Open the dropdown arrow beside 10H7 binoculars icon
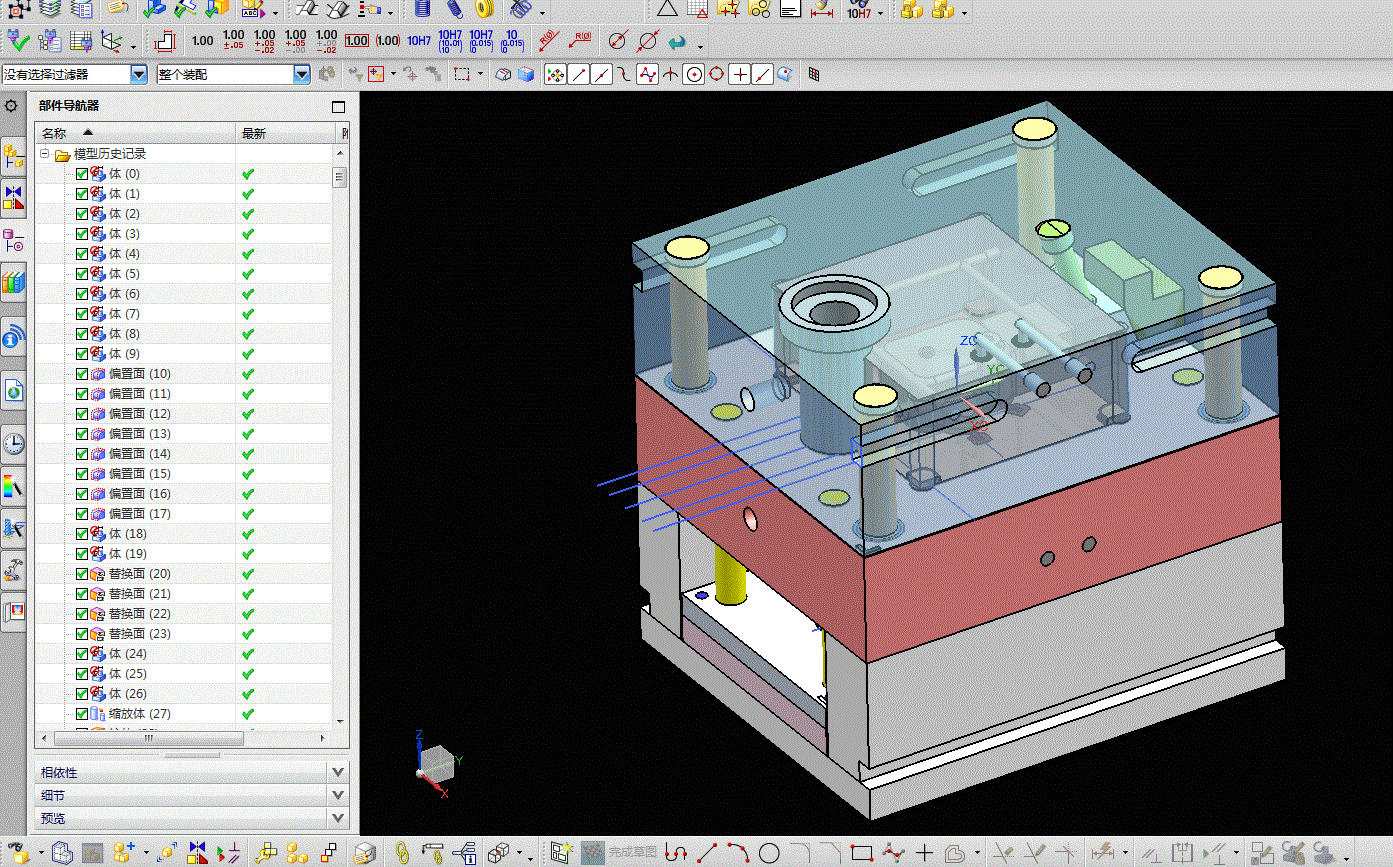Screen dimensions: 1393x867 coord(878,14)
